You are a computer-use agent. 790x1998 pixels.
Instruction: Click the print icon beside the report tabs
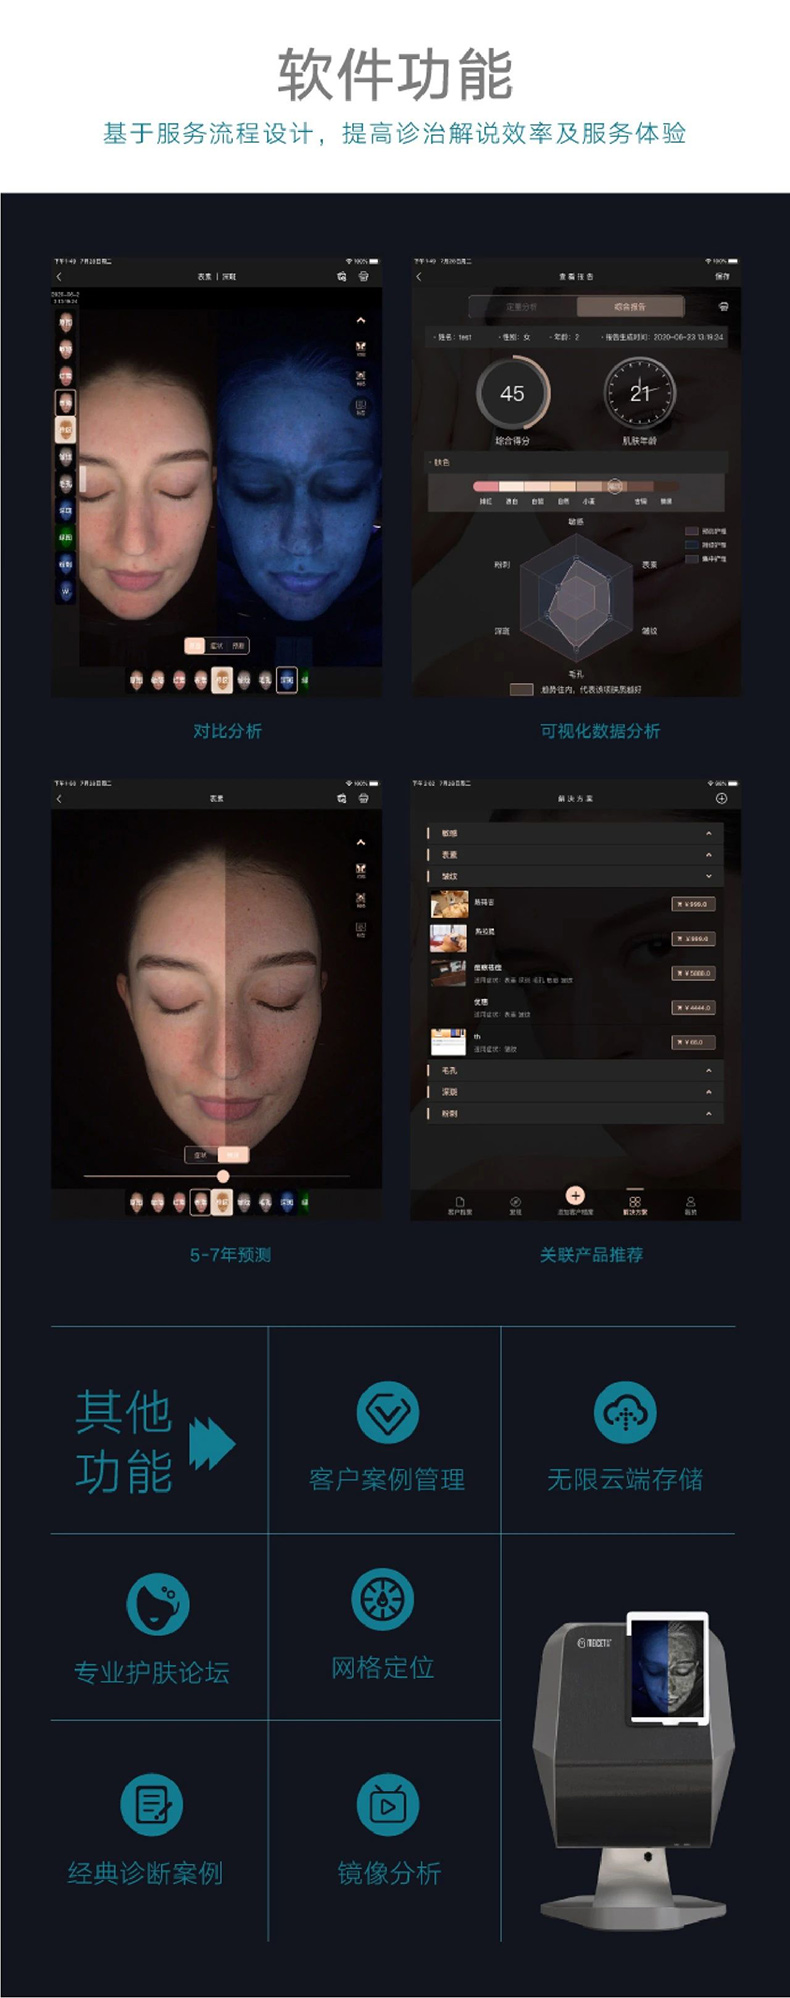coord(723,307)
